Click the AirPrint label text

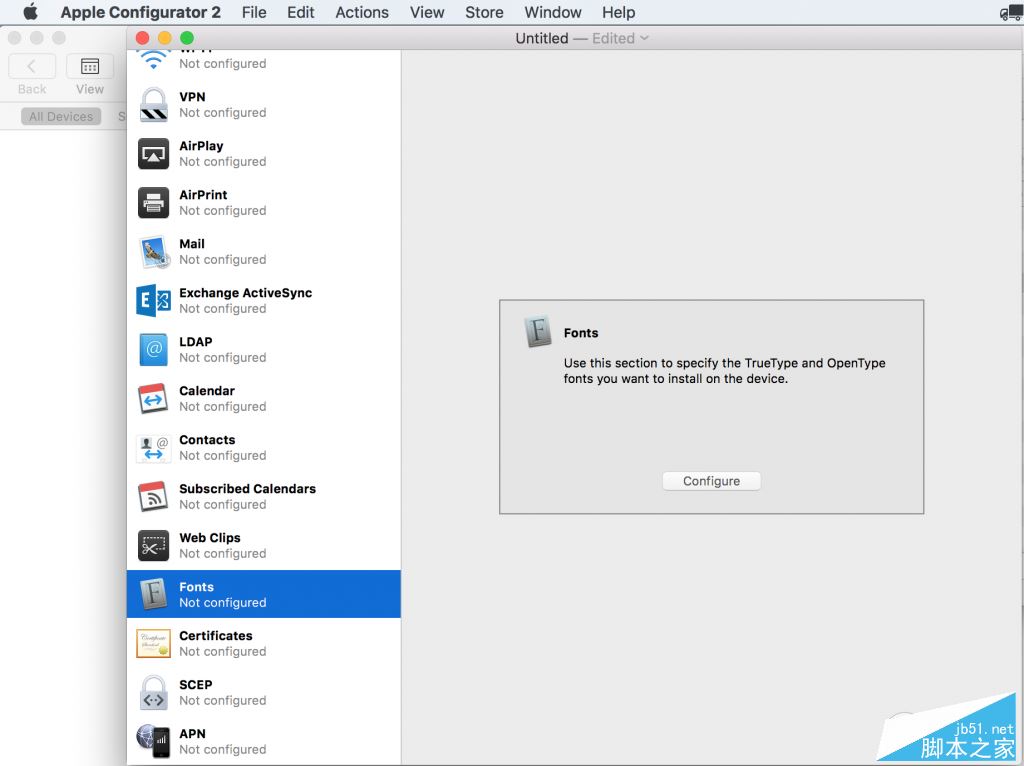pos(203,195)
